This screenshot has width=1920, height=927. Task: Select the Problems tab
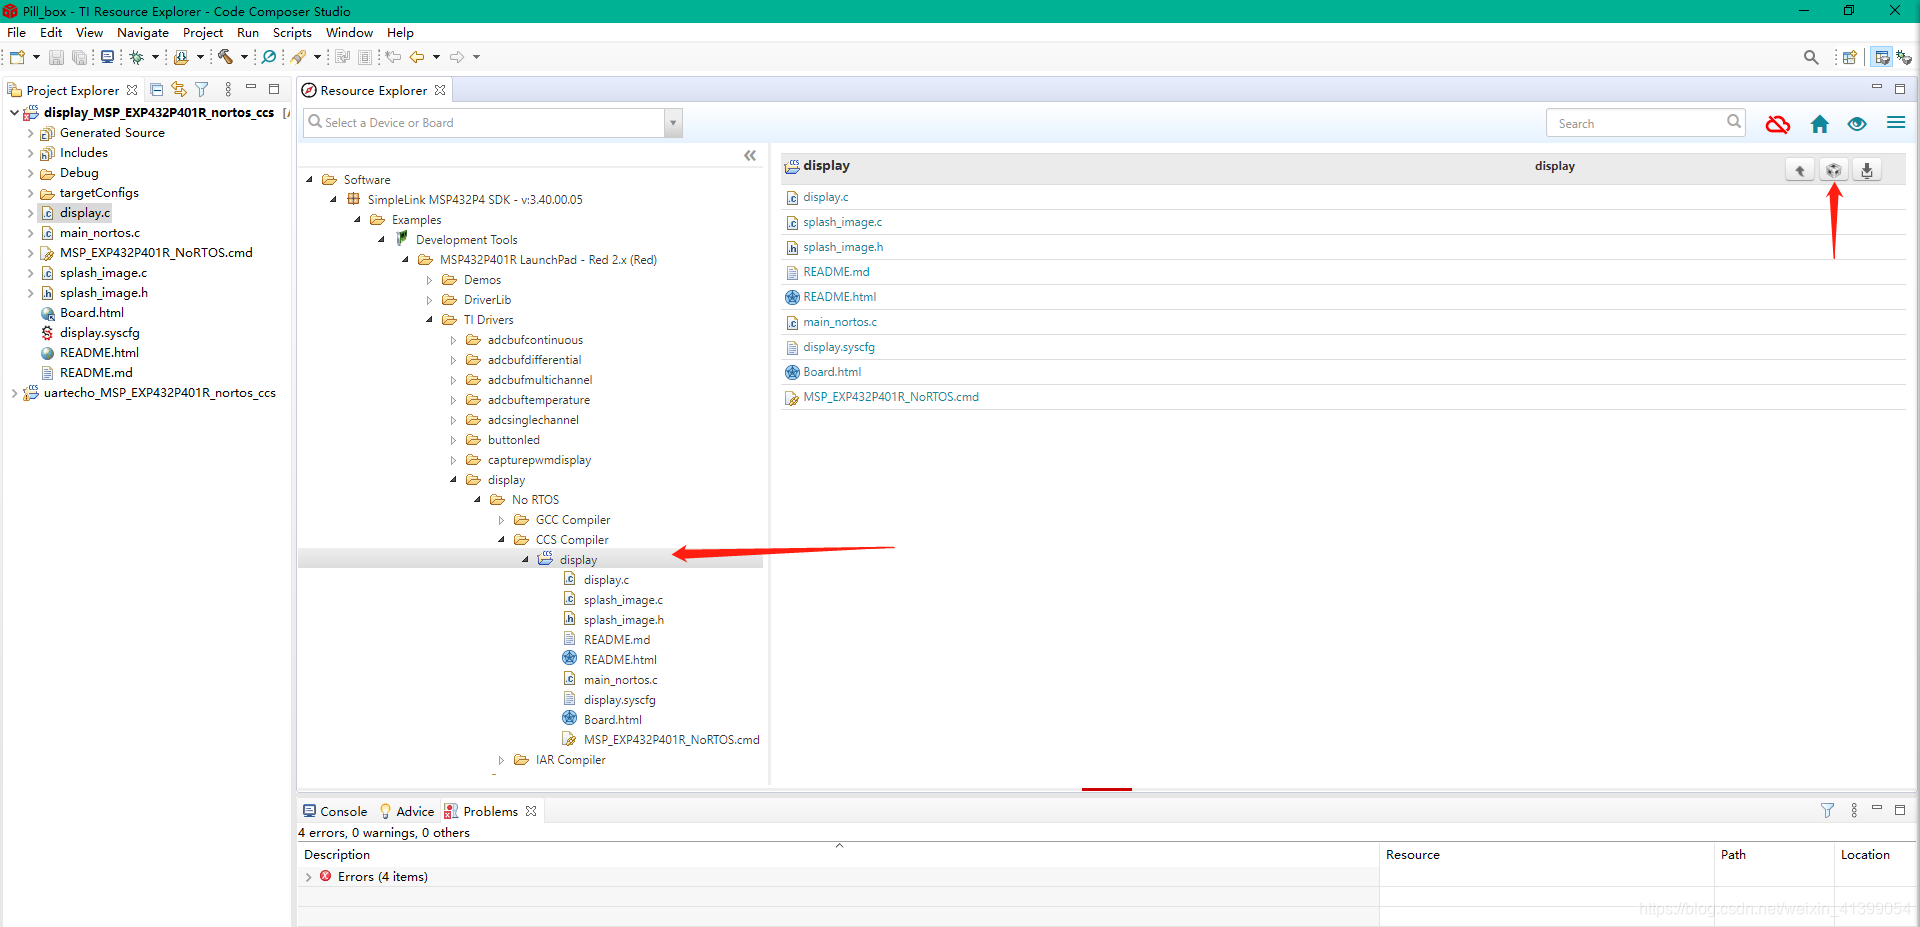(490, 811)
